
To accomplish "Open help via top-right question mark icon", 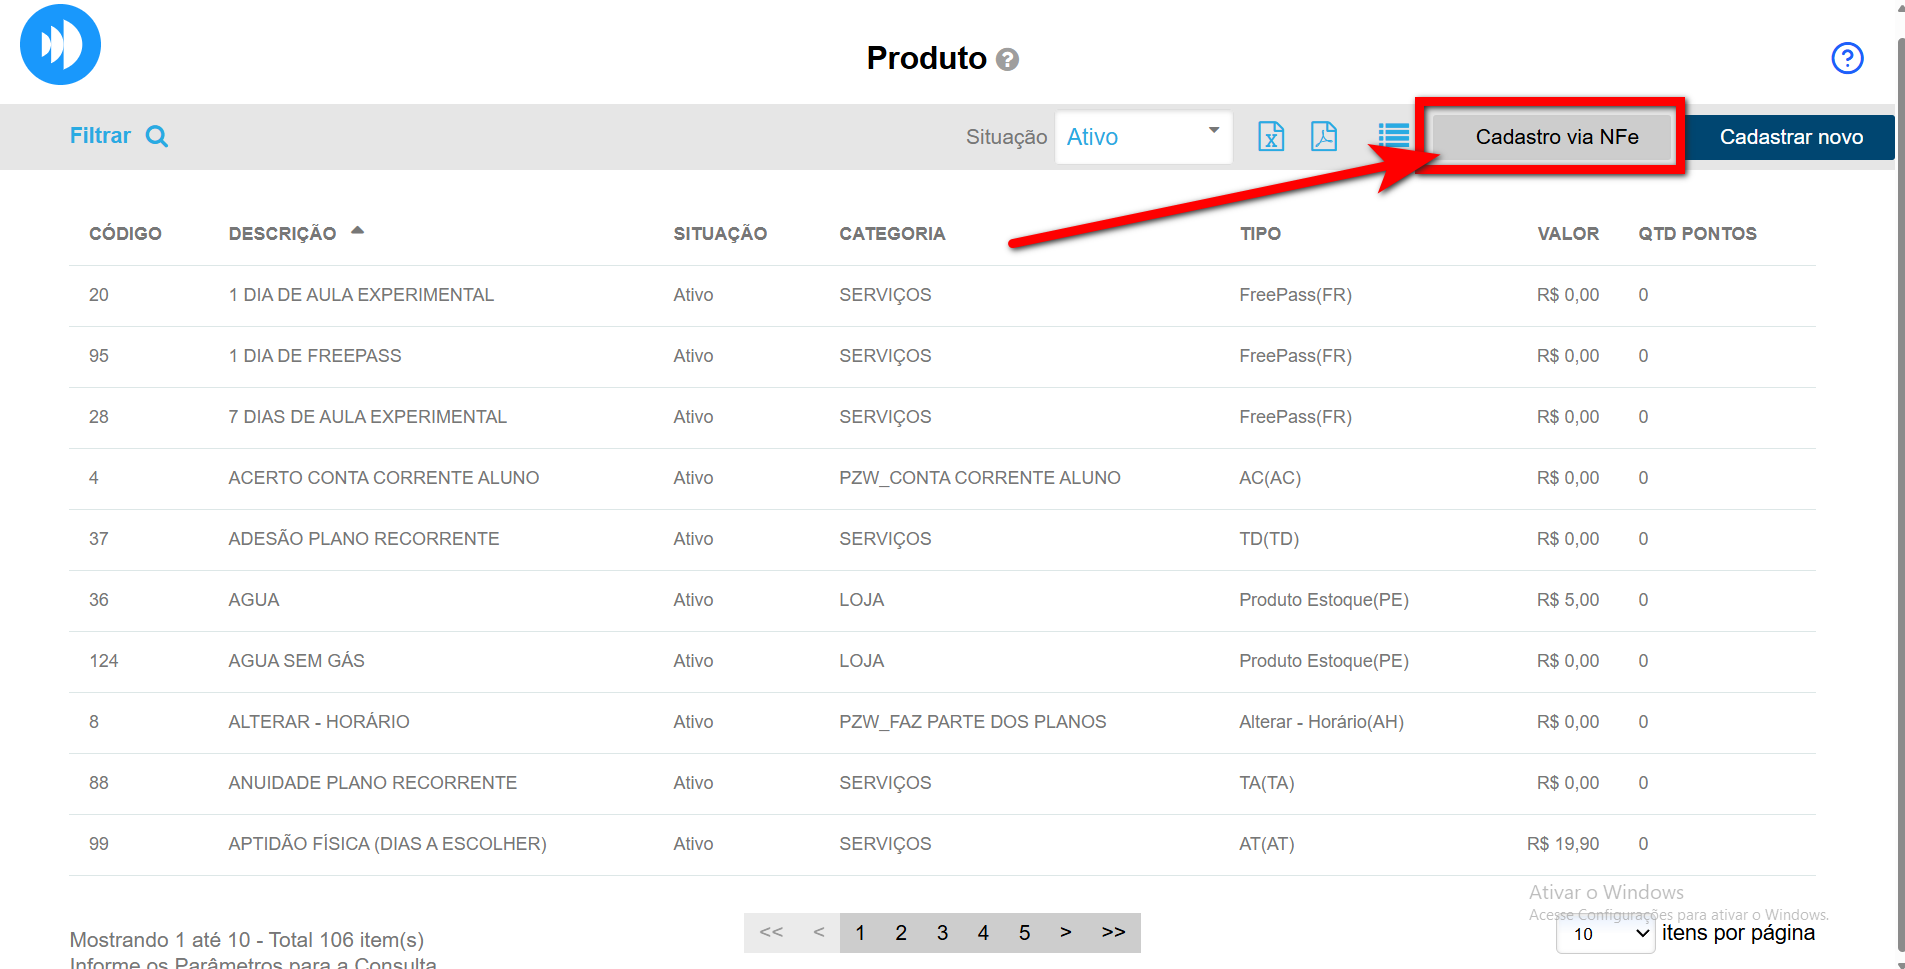I will pos(1846,58).
